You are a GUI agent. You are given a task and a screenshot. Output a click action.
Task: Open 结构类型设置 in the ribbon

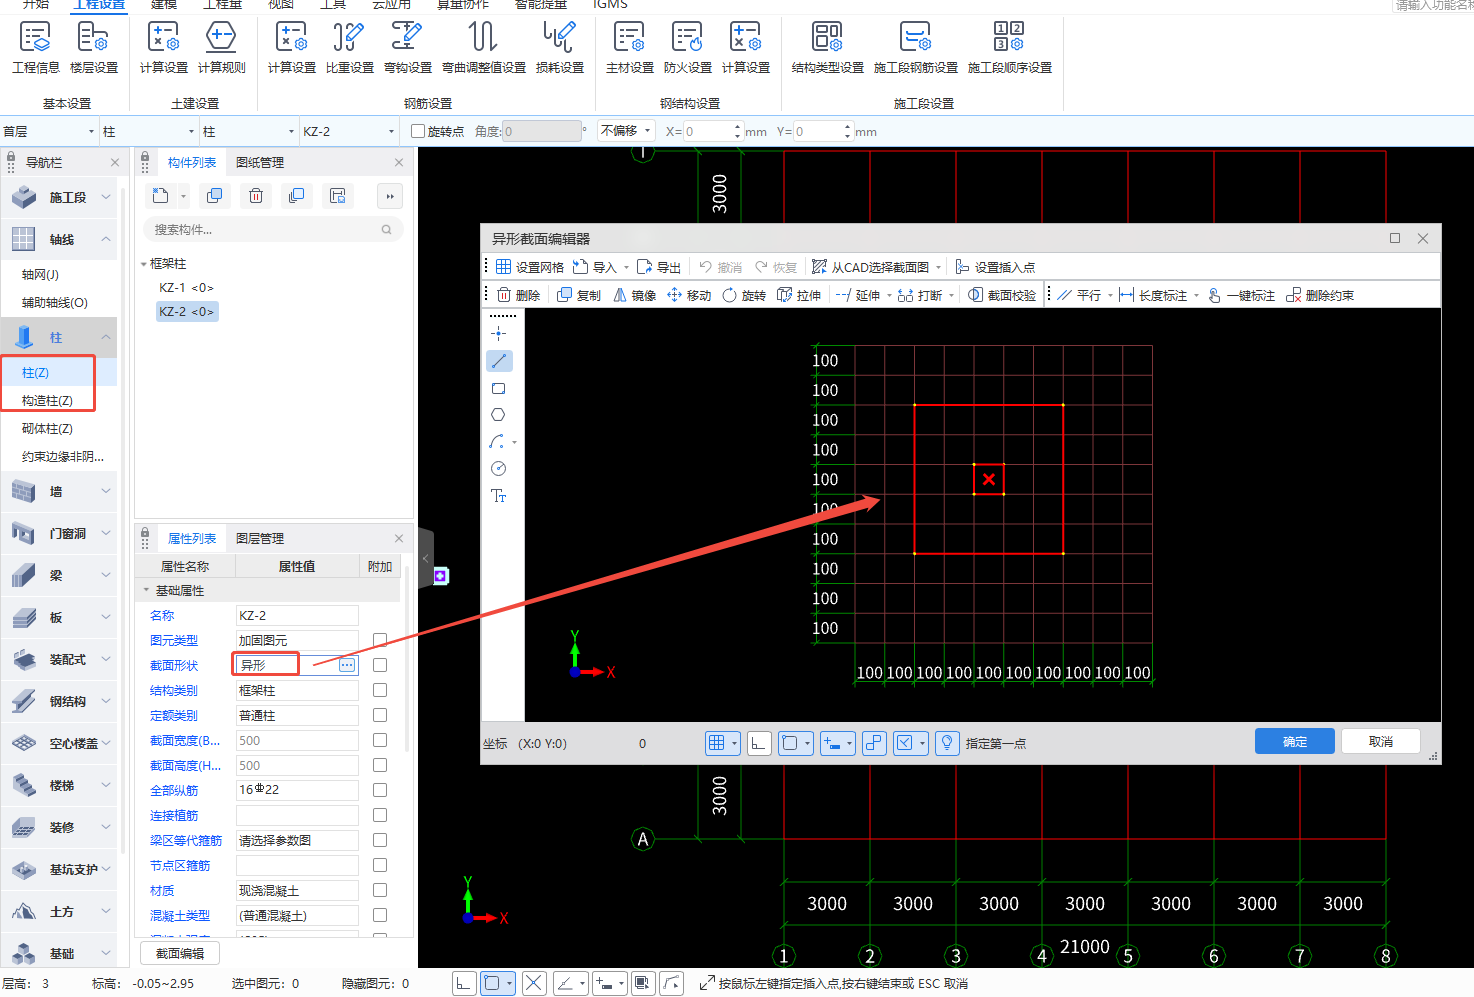[828, 48]
